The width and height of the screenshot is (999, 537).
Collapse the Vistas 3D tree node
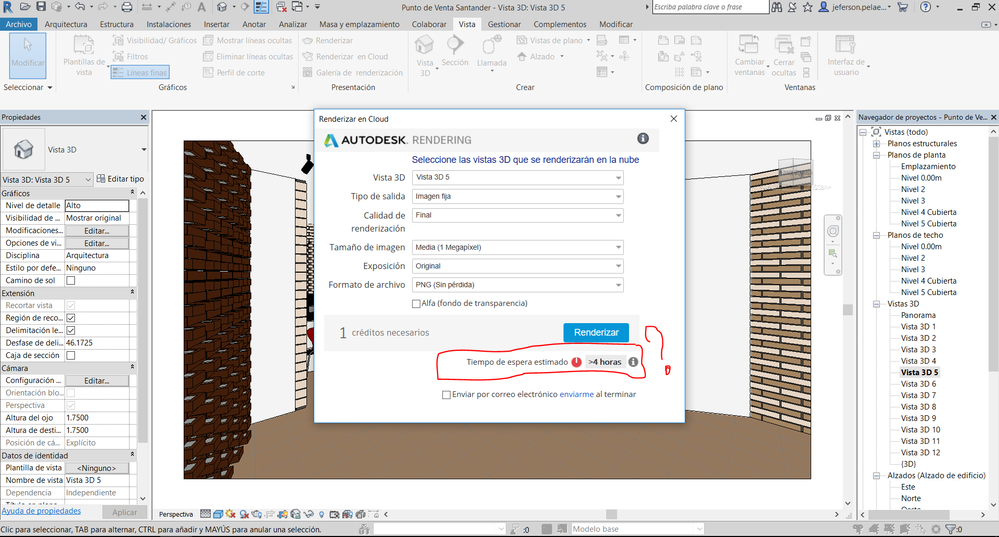point(876,304)
